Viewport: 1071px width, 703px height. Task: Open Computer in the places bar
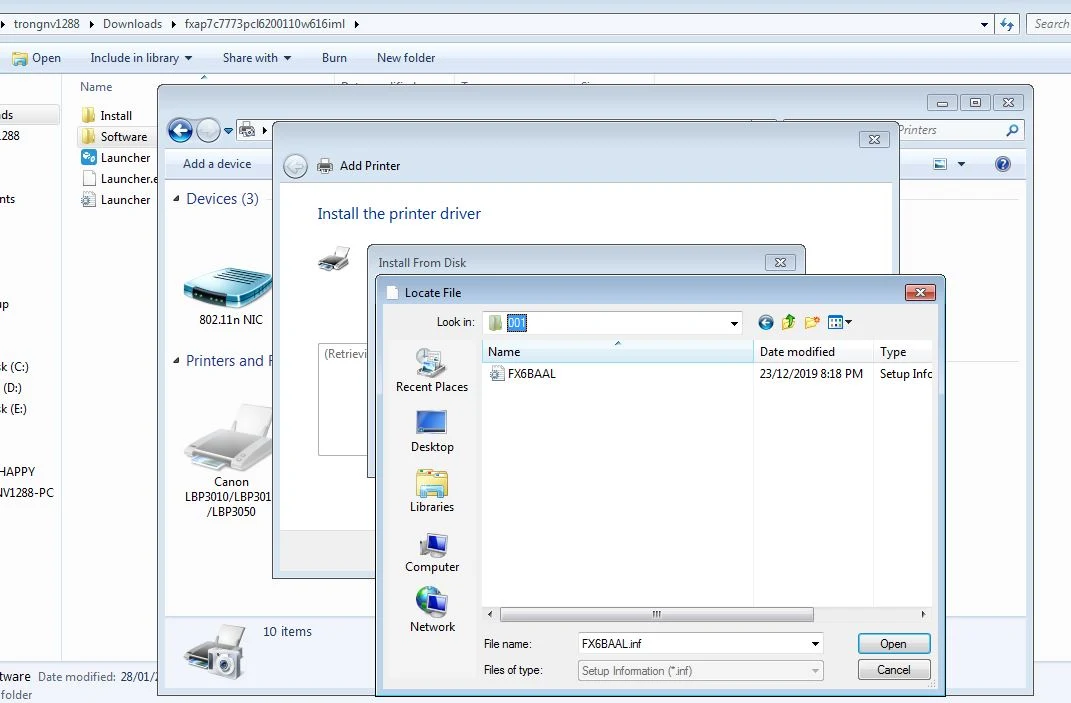(x=432, y=551)
